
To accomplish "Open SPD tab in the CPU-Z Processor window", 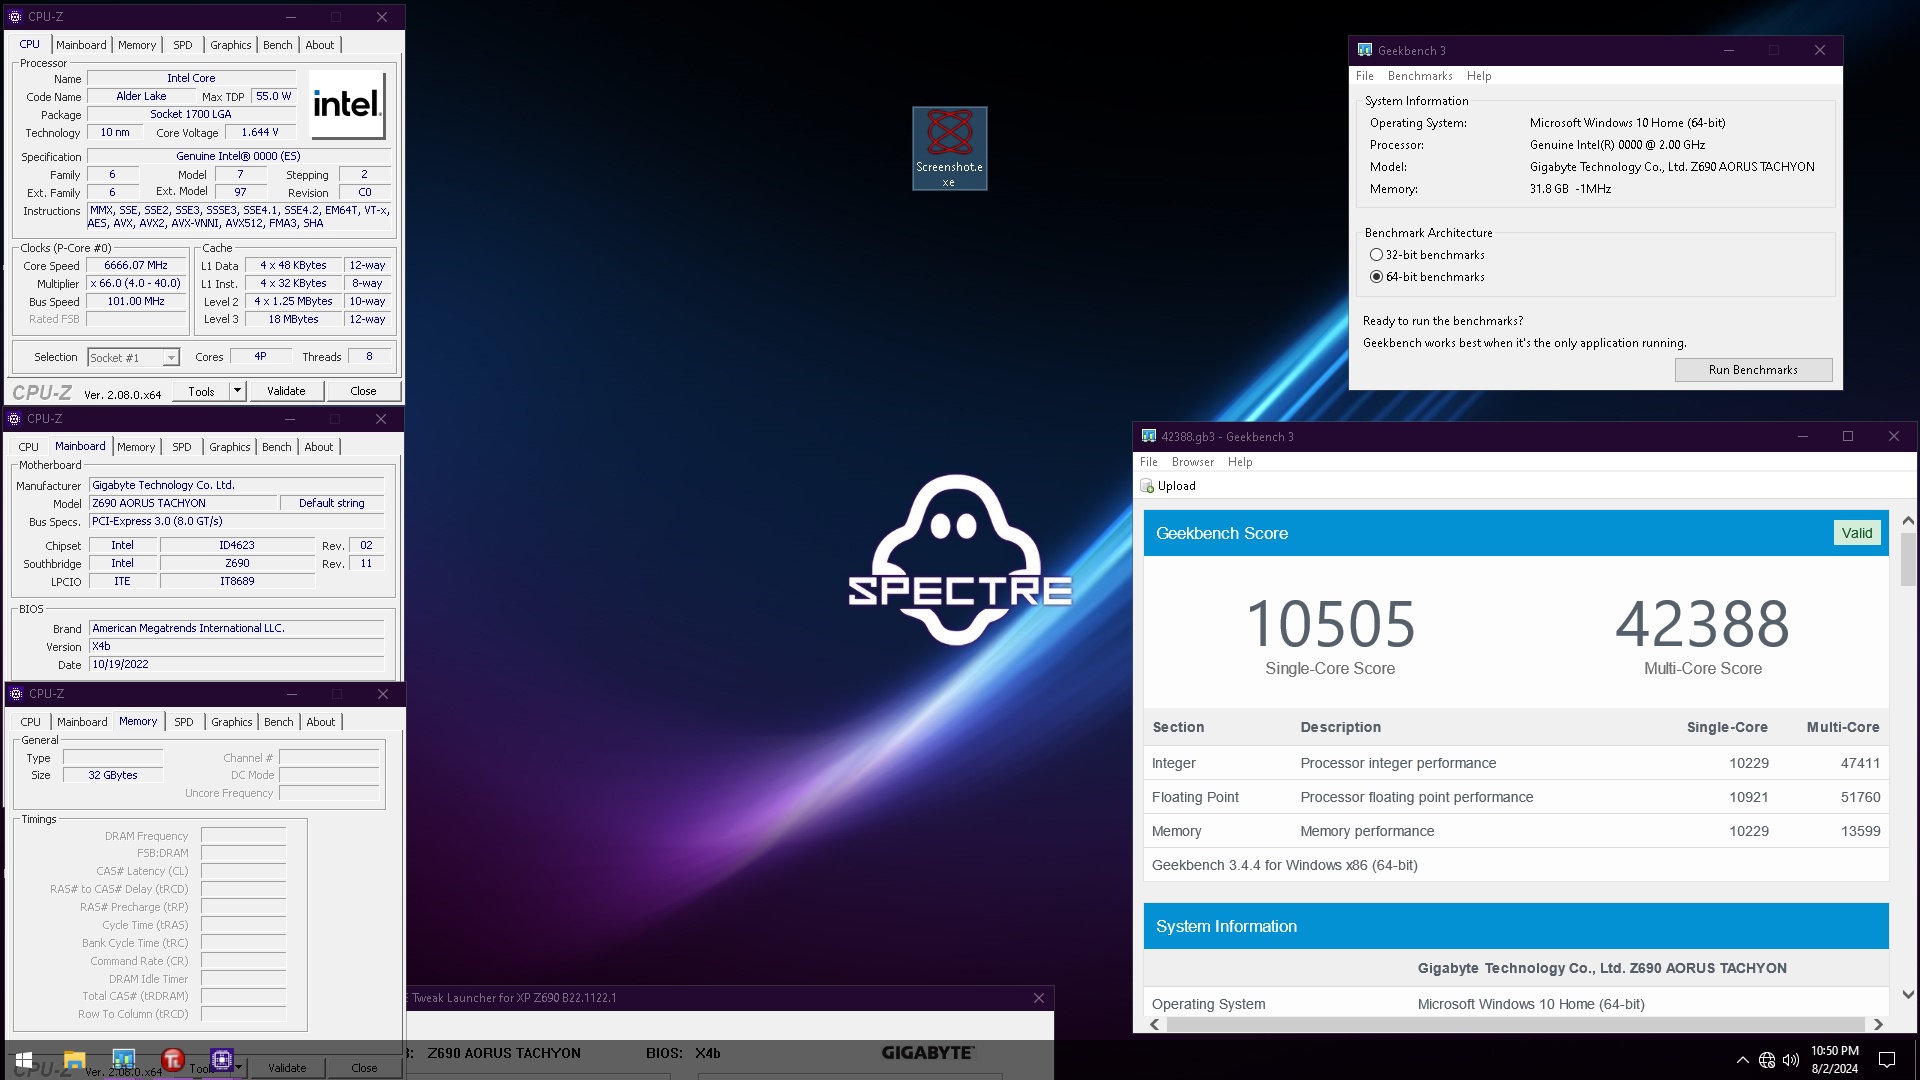I will 183,45.
